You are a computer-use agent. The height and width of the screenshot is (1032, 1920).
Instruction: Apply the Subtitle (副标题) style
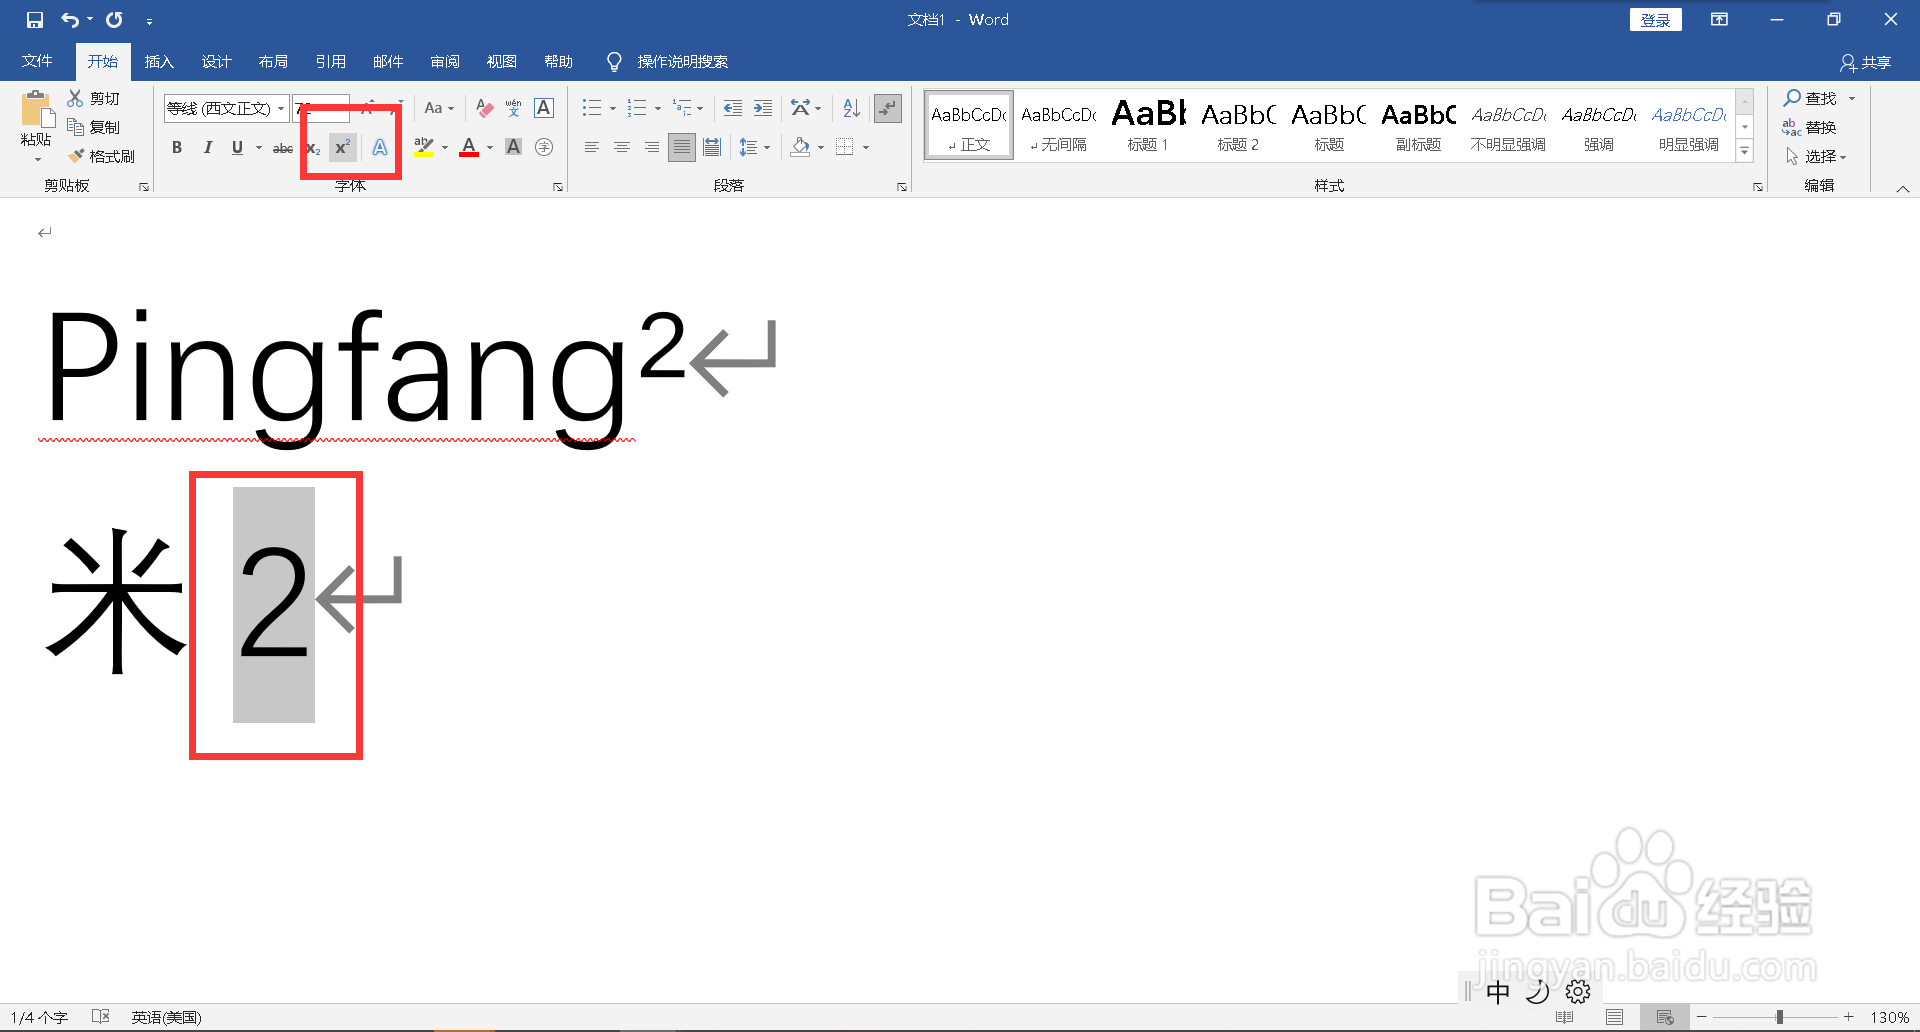(x=1418, y=125)
